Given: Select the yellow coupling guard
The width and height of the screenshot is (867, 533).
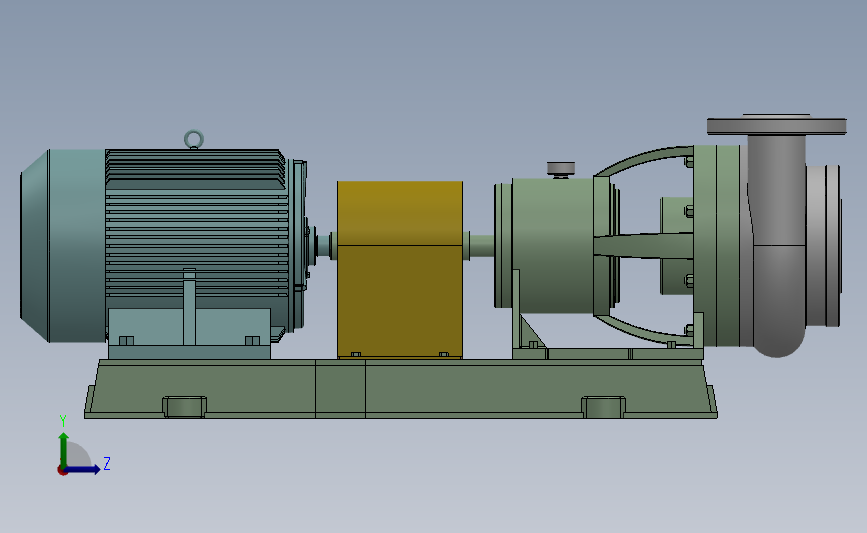Looking at the screenshot, I should pos(400,270).
